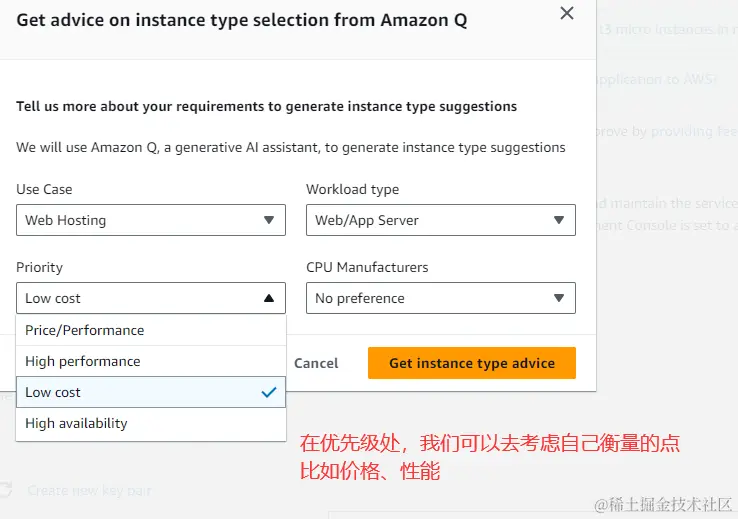The image size is (738, 519).
Task: Open the Web/App Server workload selector
Action: pos(440,220)
